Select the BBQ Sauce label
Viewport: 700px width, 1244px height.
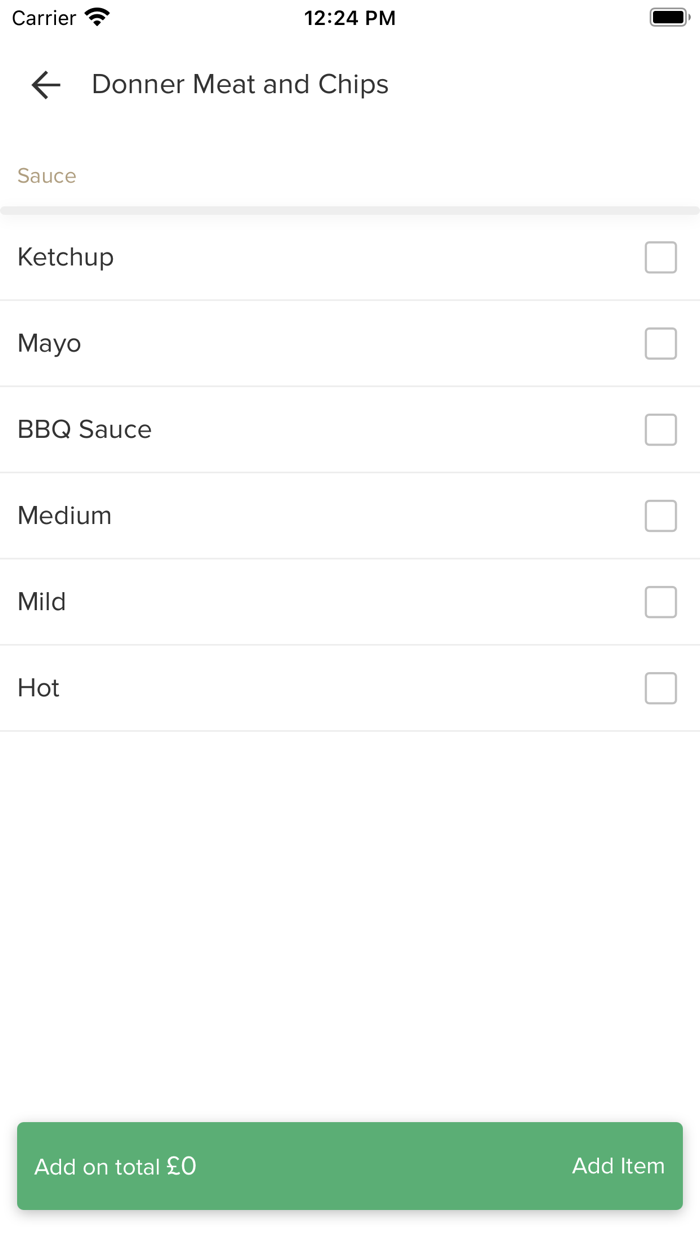(85, 429)
